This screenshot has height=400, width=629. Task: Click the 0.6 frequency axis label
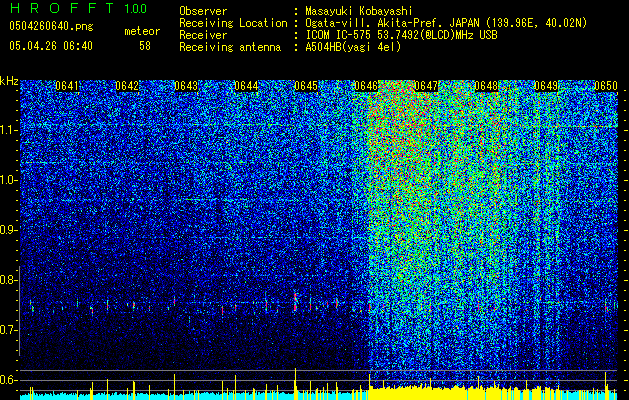(9, 380)
